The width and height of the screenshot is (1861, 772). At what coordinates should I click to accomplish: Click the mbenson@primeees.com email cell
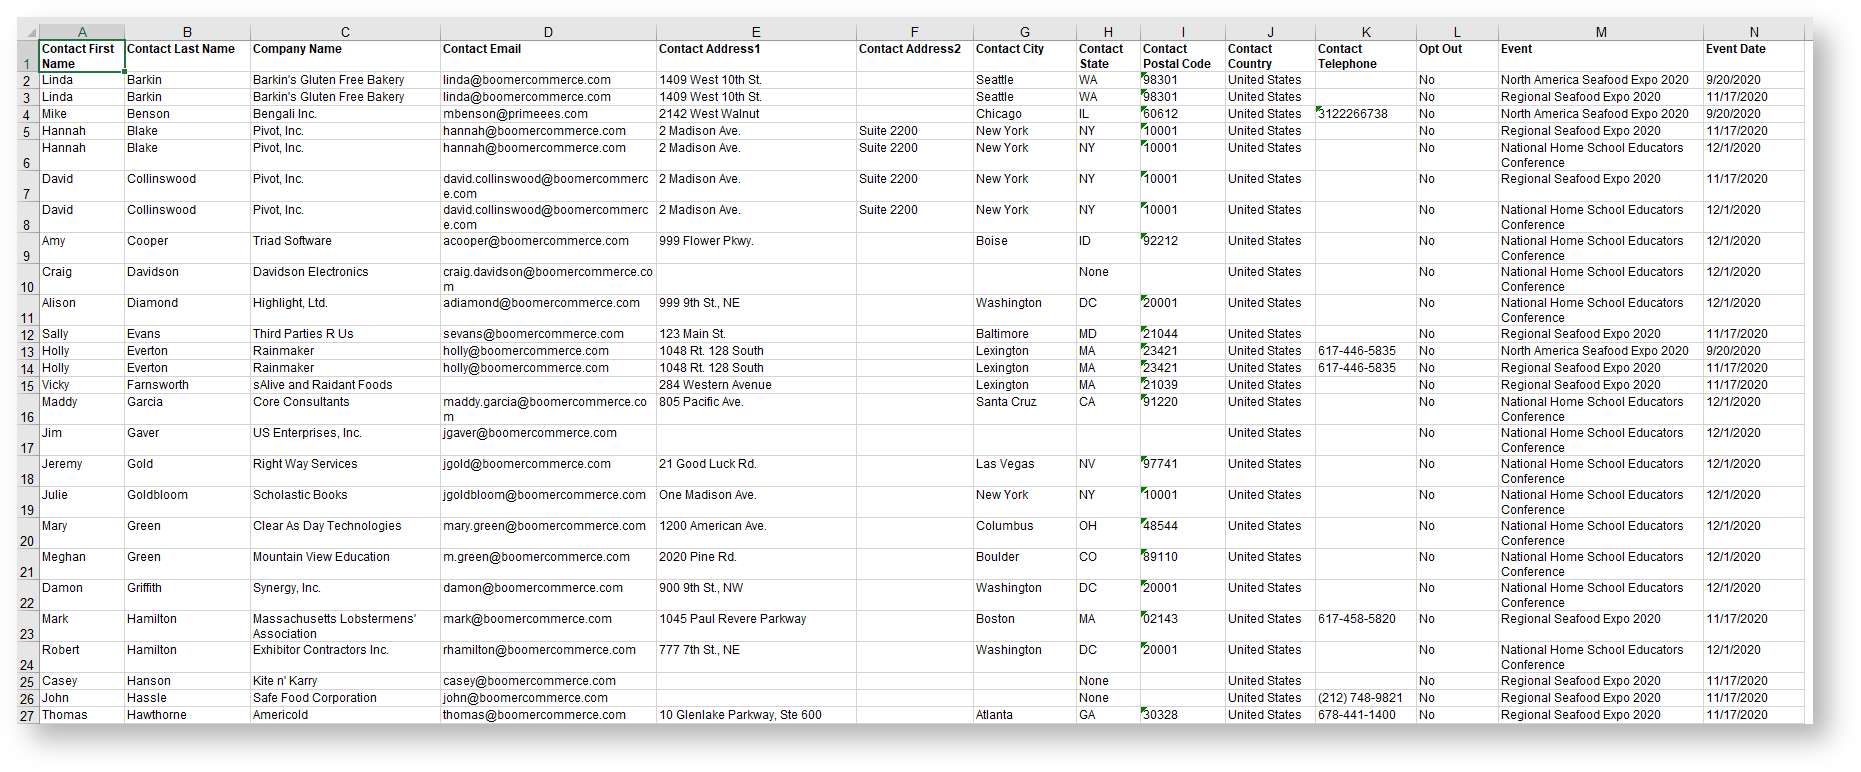point(547,114)
